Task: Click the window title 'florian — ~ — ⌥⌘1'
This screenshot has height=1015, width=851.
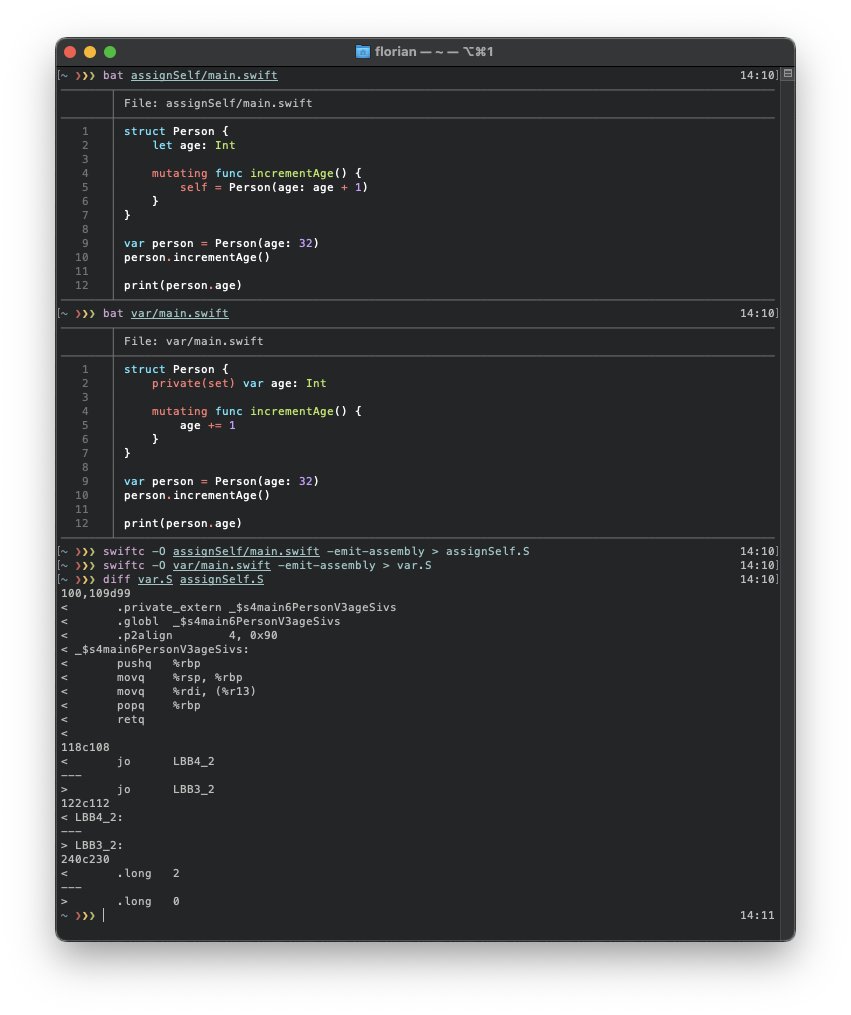Action: [434, 52]
